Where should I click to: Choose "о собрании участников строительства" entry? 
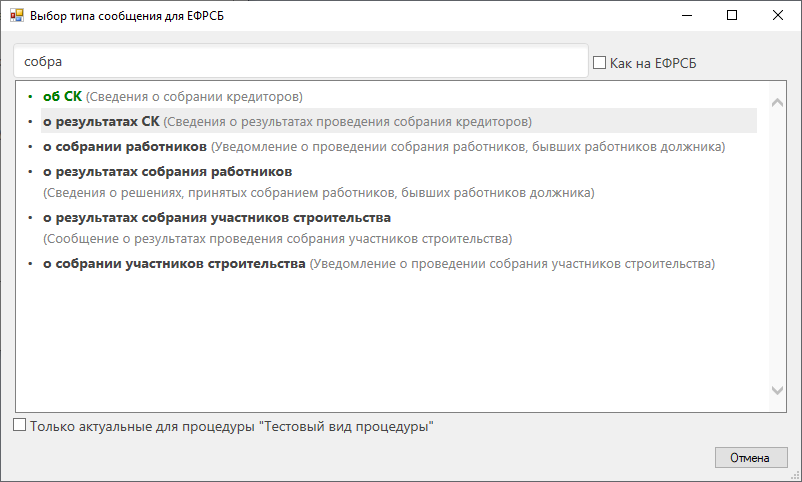click(174, 264)
